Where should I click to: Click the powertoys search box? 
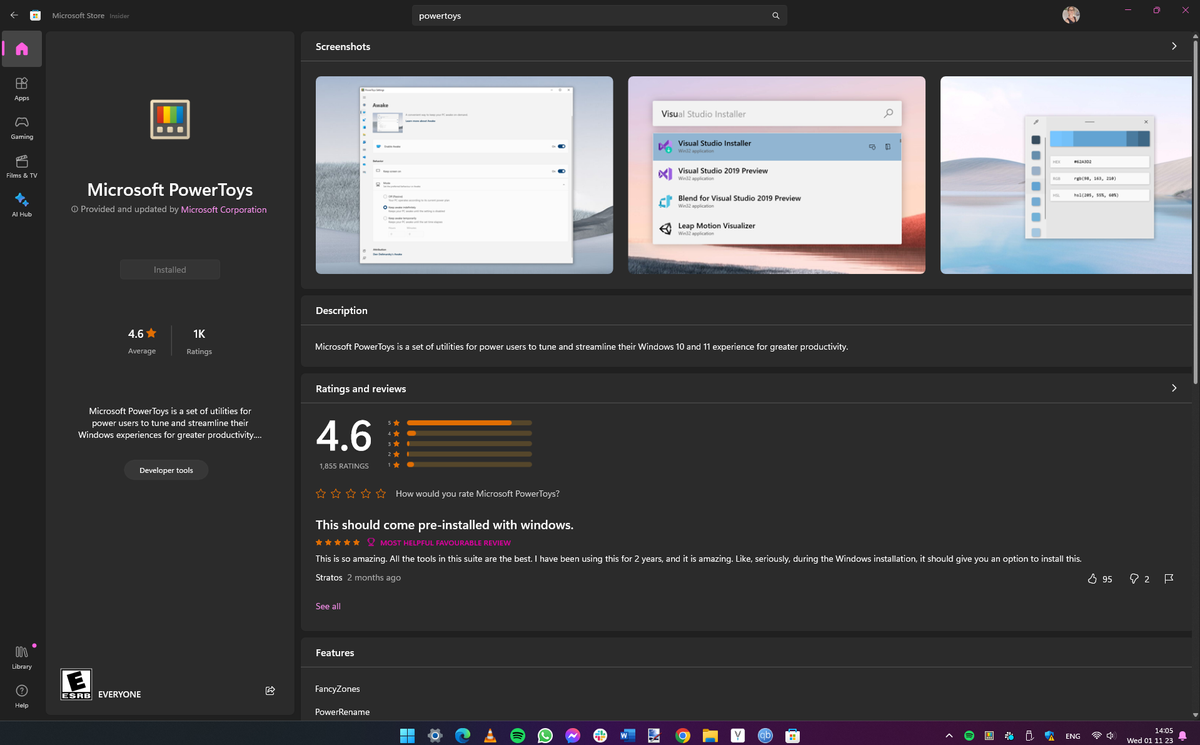pyautogui.click(x=598, y=15)
